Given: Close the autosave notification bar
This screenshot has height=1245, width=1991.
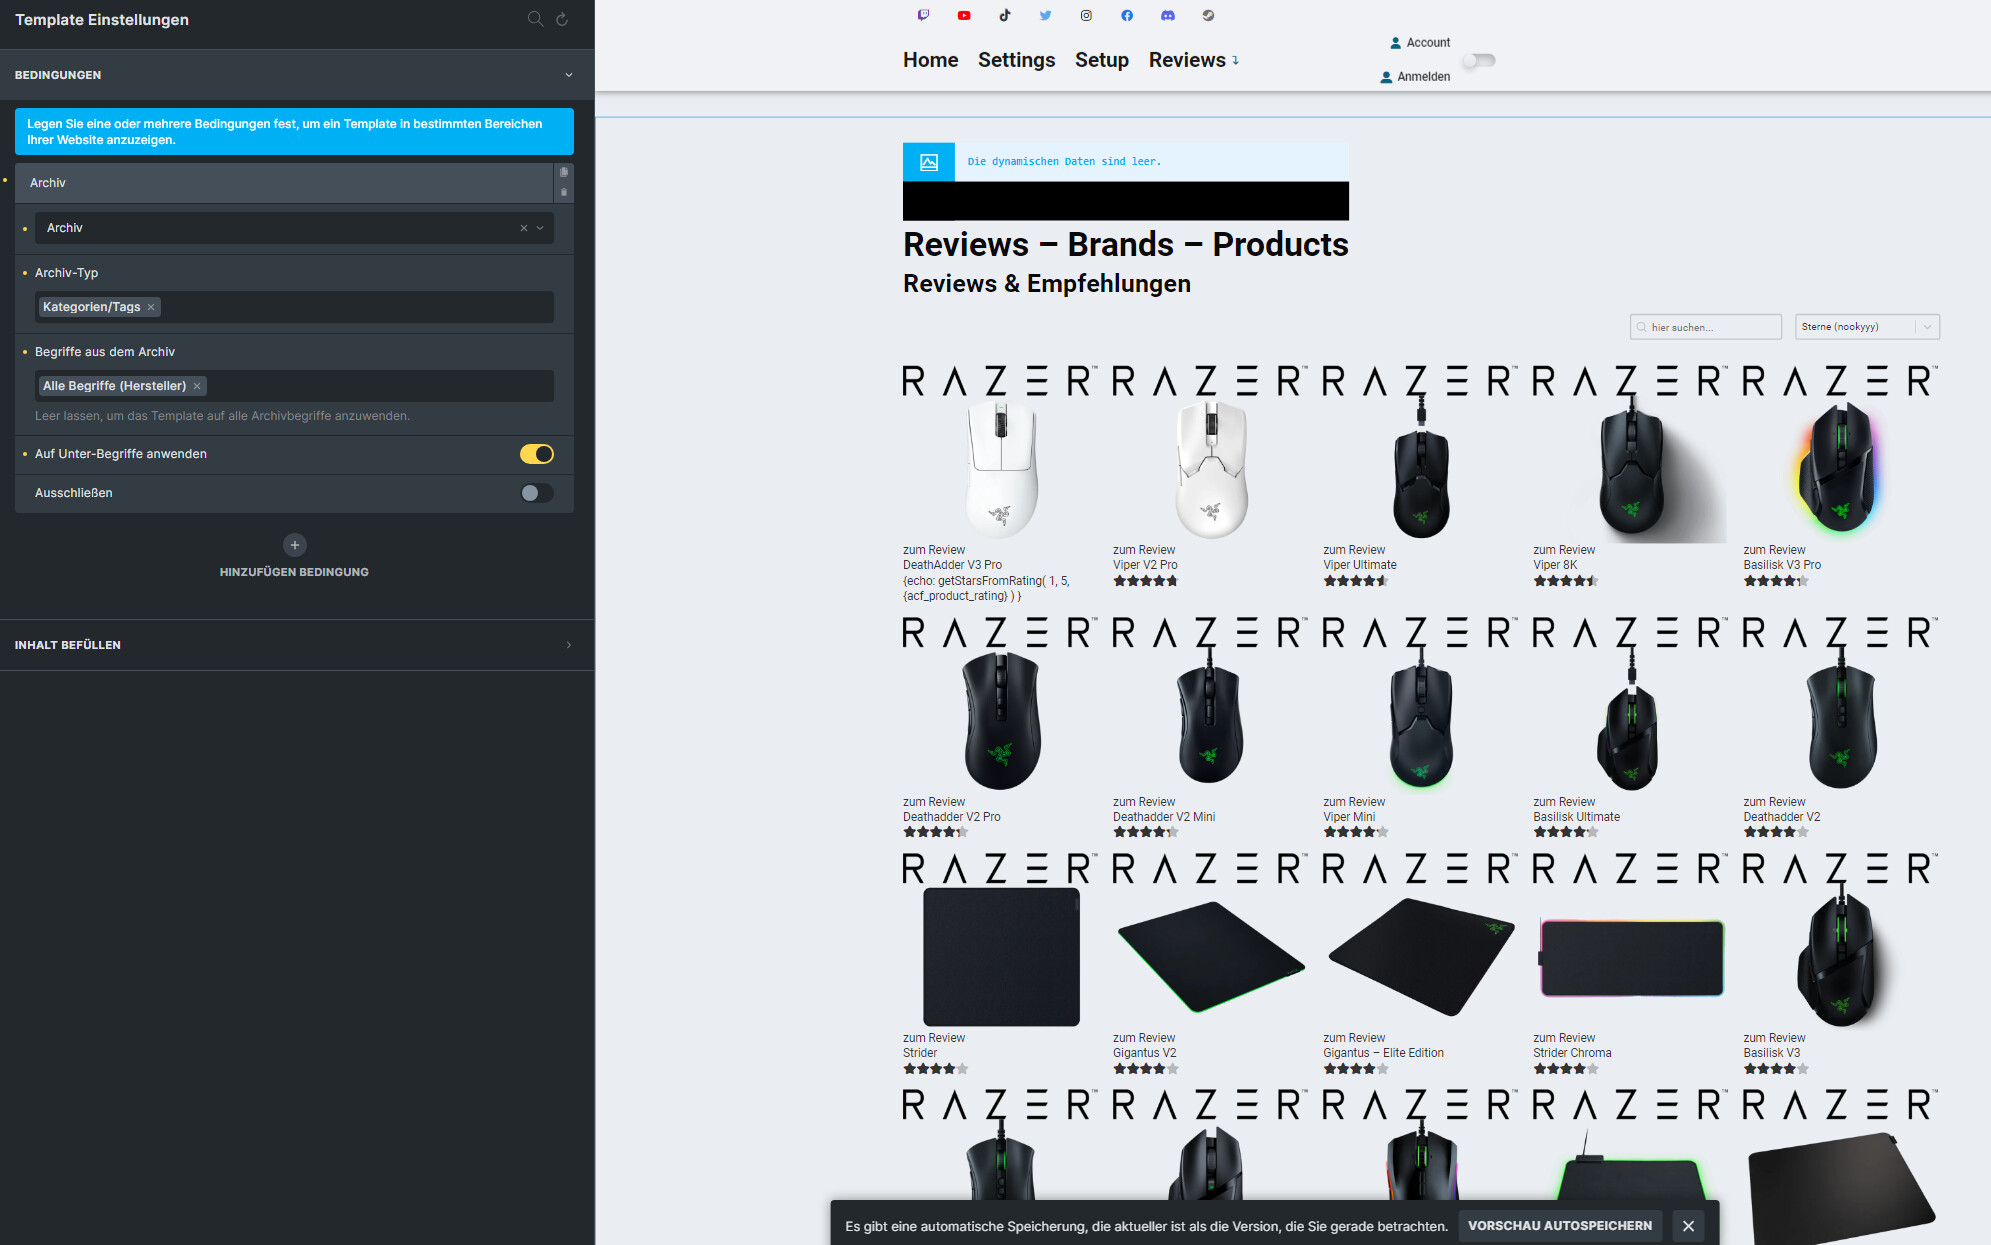Looking at the screenshot, I should (1688, 1226).
